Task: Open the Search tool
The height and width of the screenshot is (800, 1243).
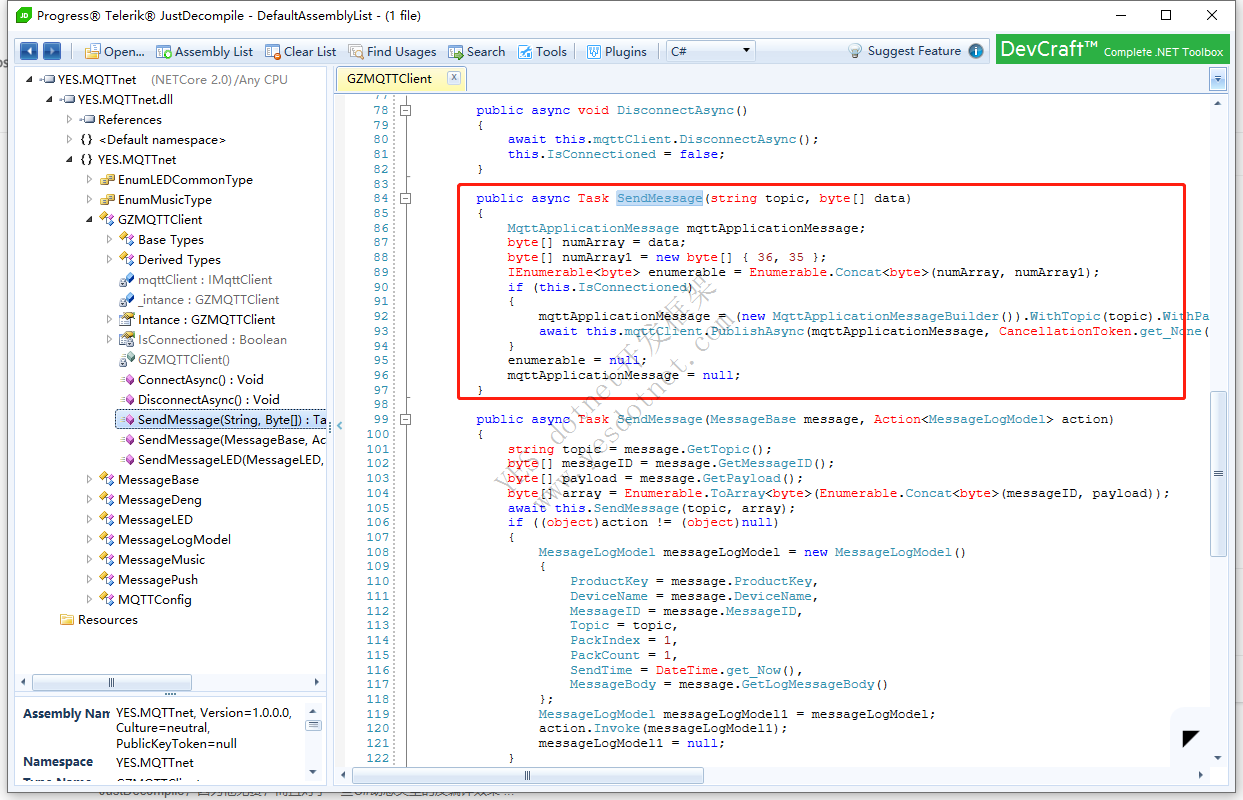Action: pyautogui.click(x=476, y=51)
